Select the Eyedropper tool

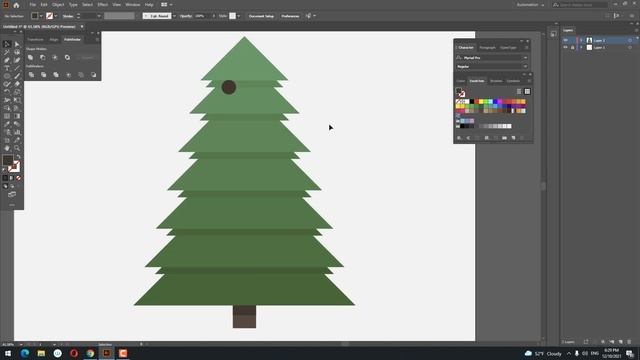7,124
